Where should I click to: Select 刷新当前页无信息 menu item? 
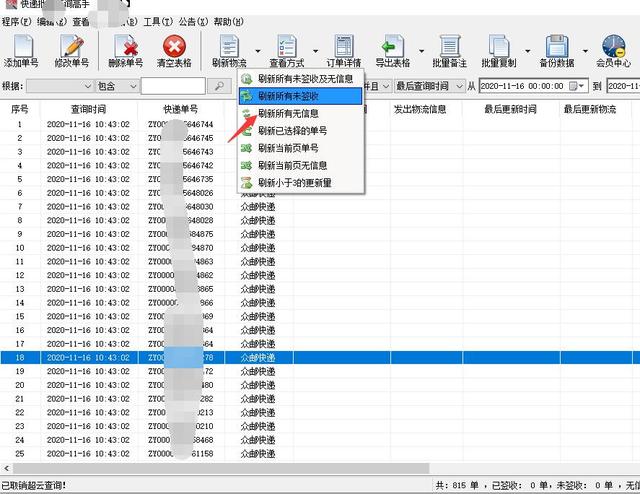tap(300, 165)
